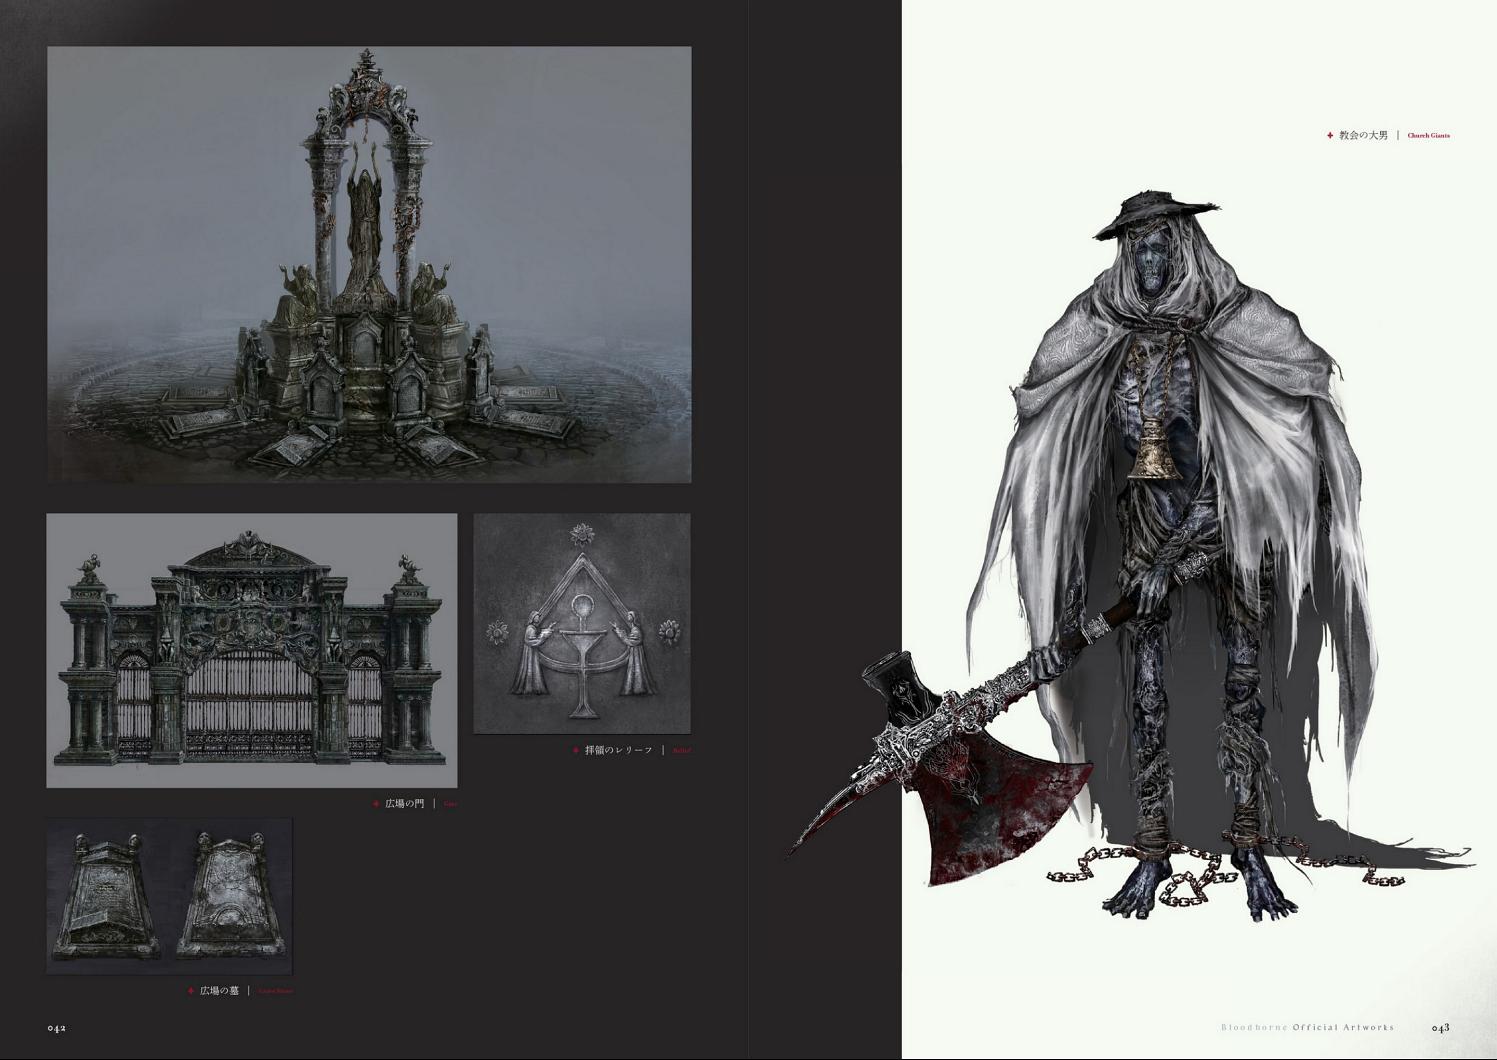Click the red cross mark beside 広場の門
The width and height of the screenshot is (1497, 1060).
[376, 804]
